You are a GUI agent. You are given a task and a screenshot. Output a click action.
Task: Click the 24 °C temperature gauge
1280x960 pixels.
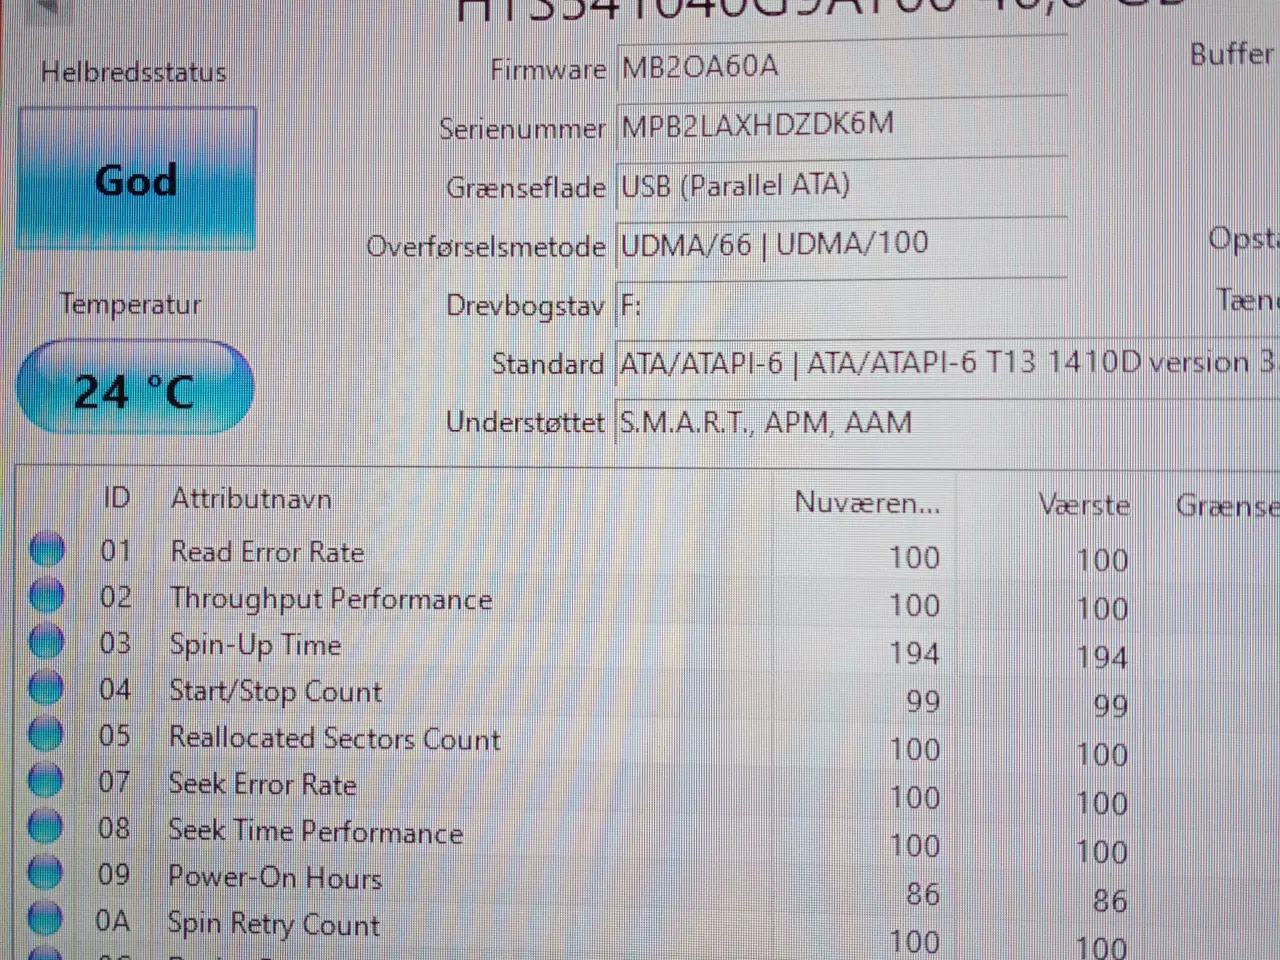point(136,388)
